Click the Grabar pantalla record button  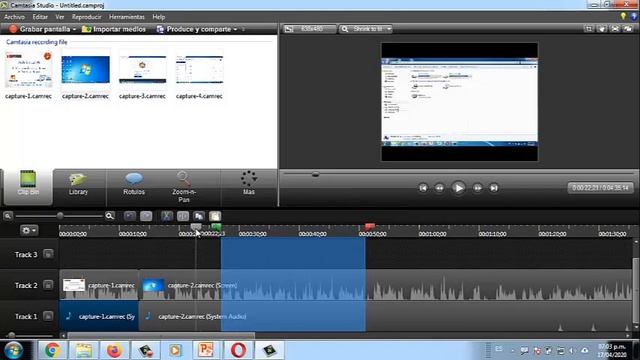click(40, 29)
